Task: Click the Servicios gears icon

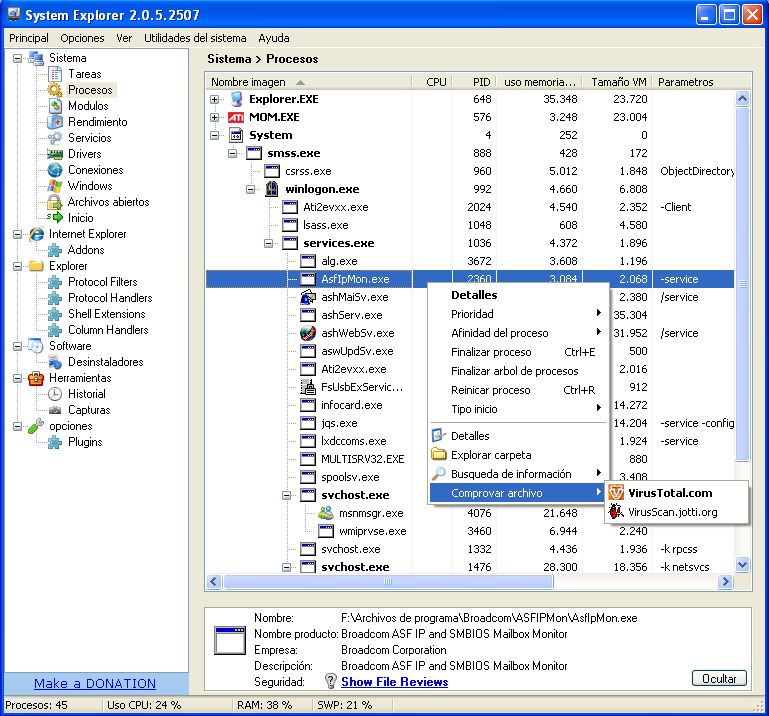Action: 55,138
